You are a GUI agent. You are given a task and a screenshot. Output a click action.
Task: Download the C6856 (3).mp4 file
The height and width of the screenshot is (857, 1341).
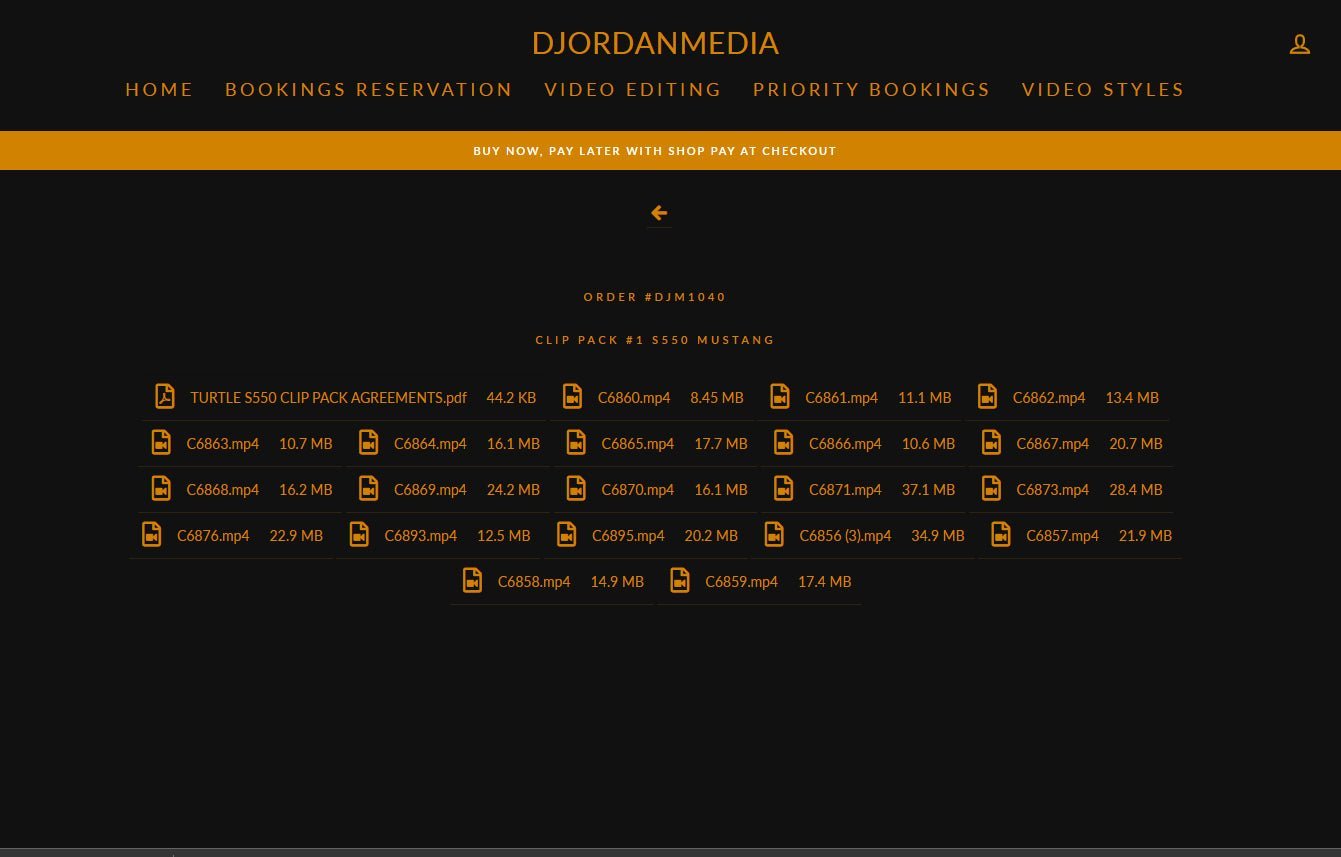pos(845,536)
